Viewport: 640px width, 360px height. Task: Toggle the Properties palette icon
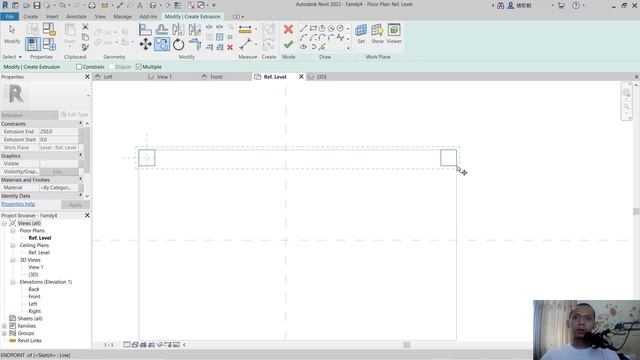[x=33, y=44]
